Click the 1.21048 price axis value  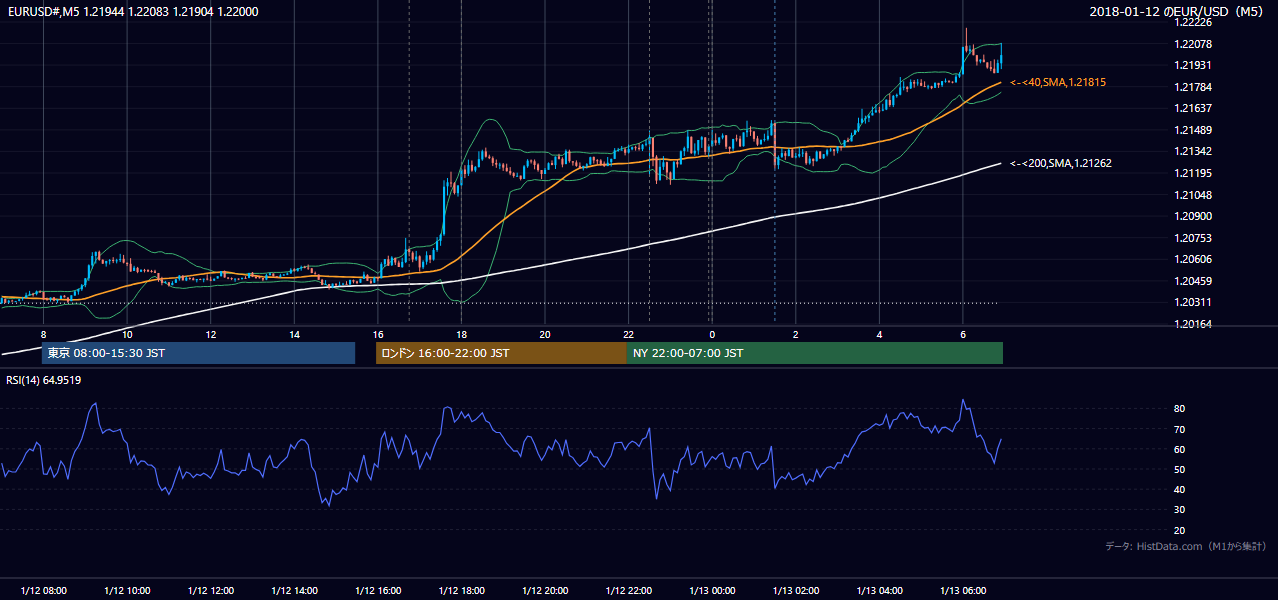[1193, 195]
